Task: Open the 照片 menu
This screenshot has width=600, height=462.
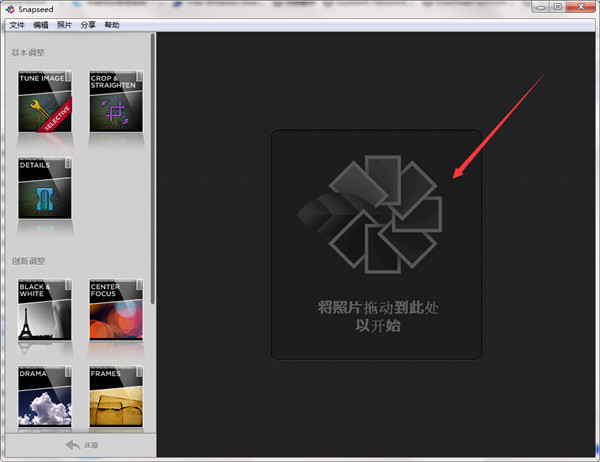Action: [x=65, y=23]
